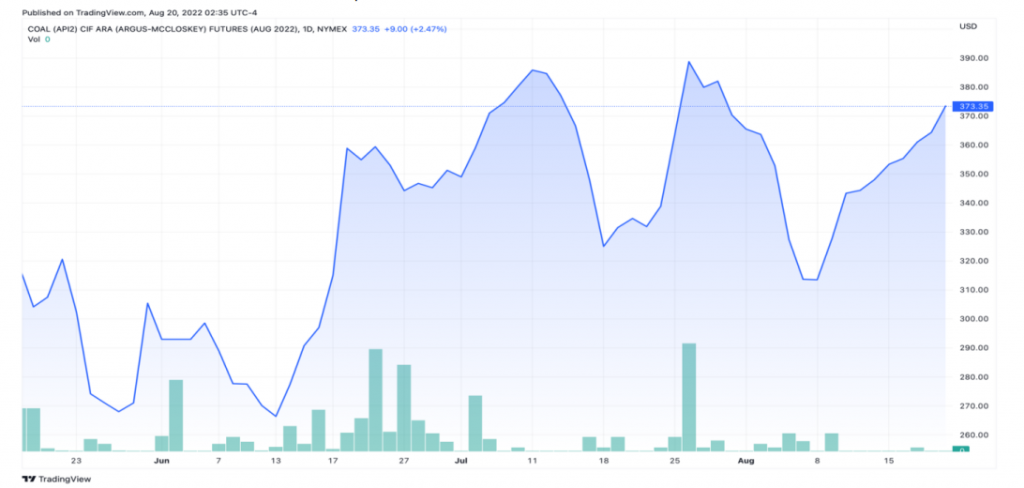Viewport: 1024px width, 488px height.
Task: Click the last point of the price line at 373.35
Action: click(x=944, y=106)
